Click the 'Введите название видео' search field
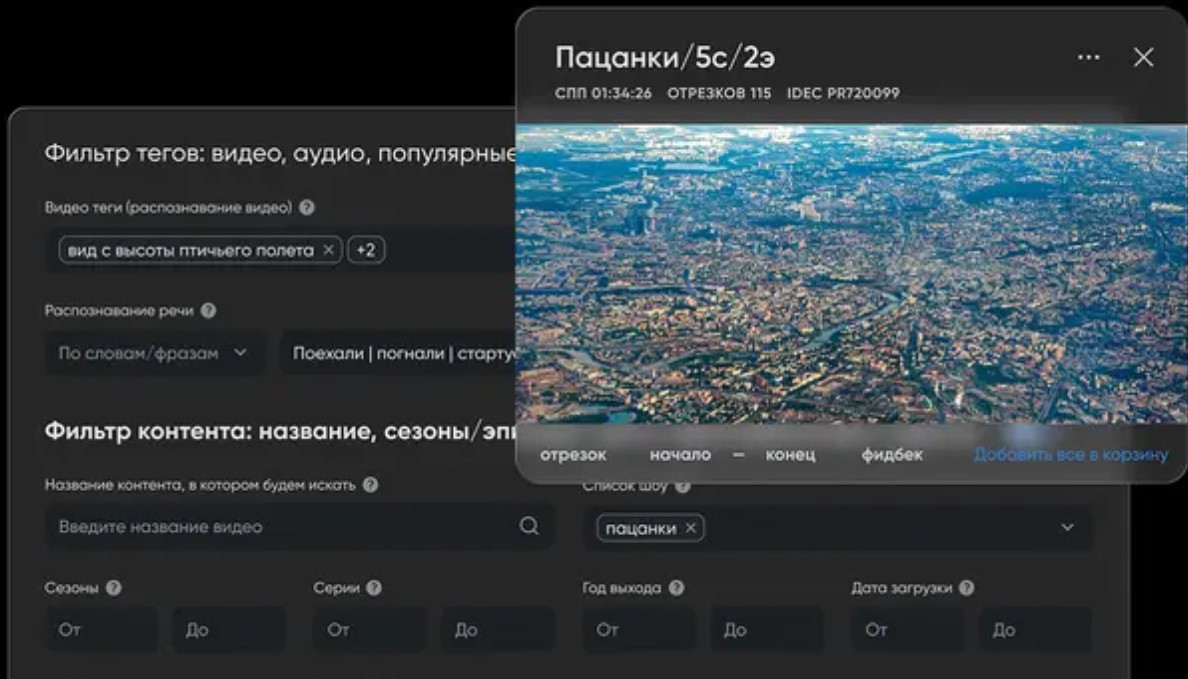This screenshot has width=1188, height=679. (300, 527)
